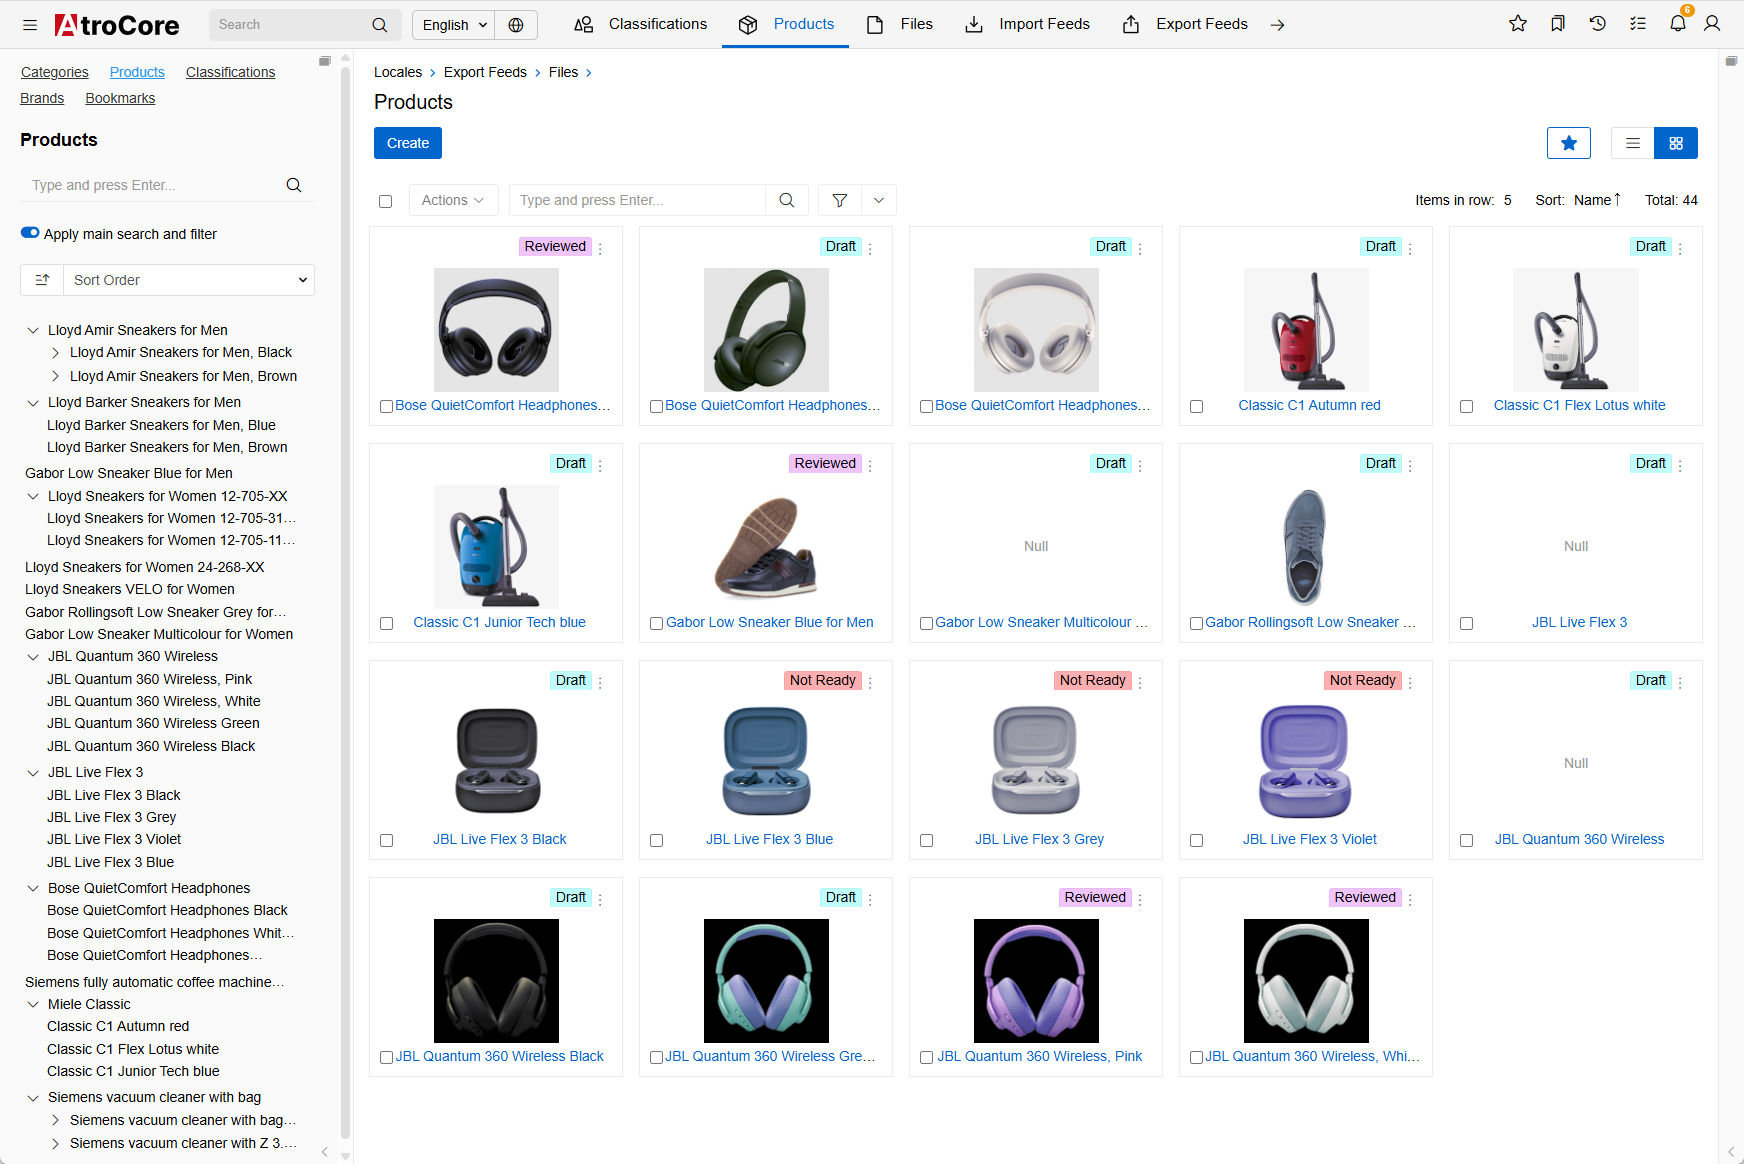
Task: Select the Classic C1 Autumn red checkbox
Action: [1196, 406]
